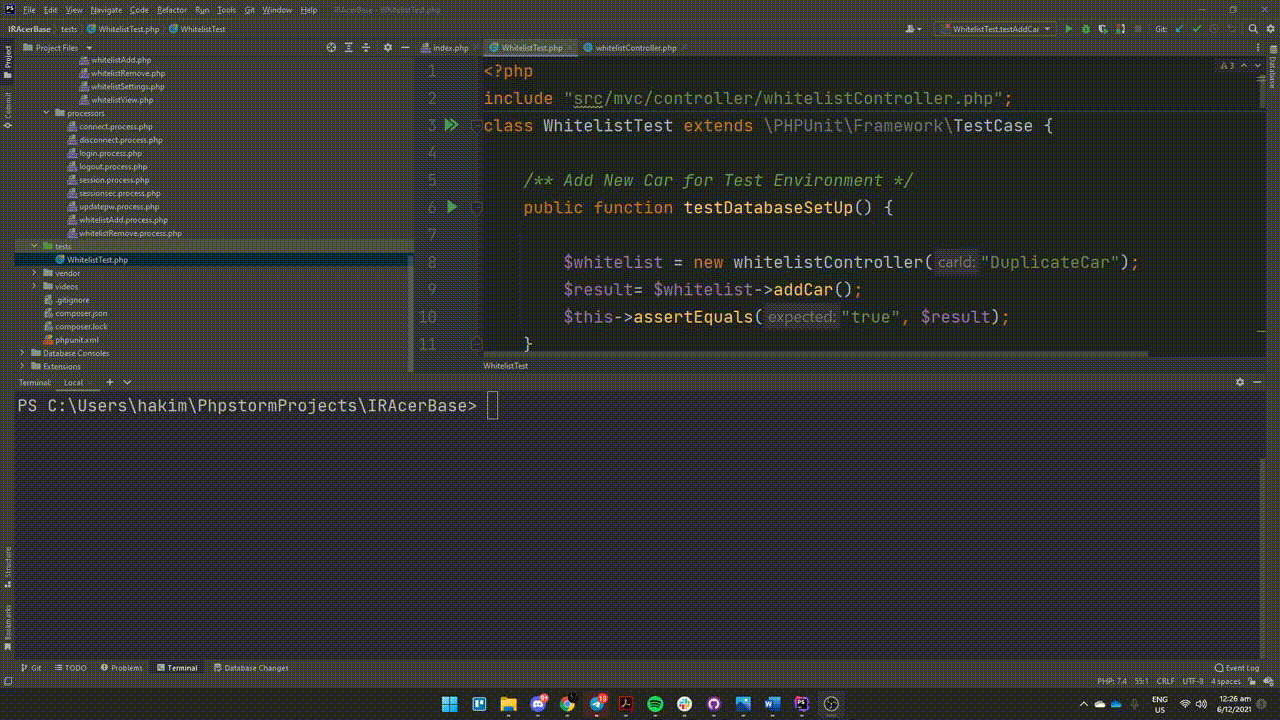Select composer.json in the project tree
The image size is (1280, 720).
coord(81,313)
